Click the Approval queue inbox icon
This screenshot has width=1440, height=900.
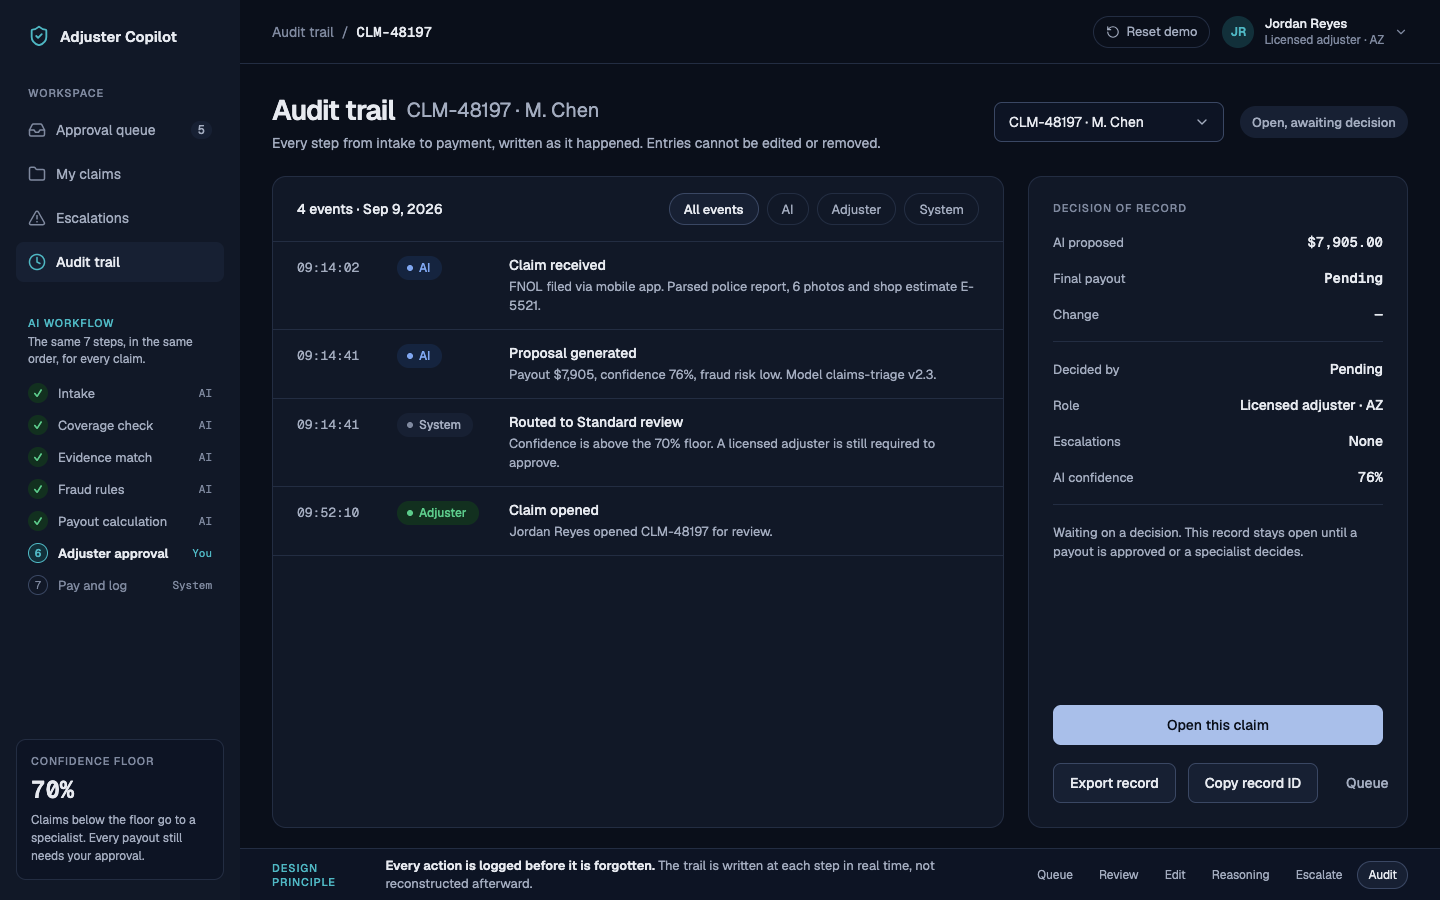[x=37, y=130]
